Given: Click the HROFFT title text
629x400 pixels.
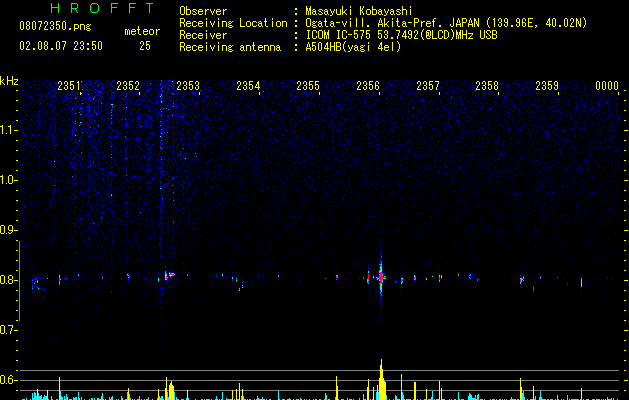Looking at the screenshot, I should point(102,8).
